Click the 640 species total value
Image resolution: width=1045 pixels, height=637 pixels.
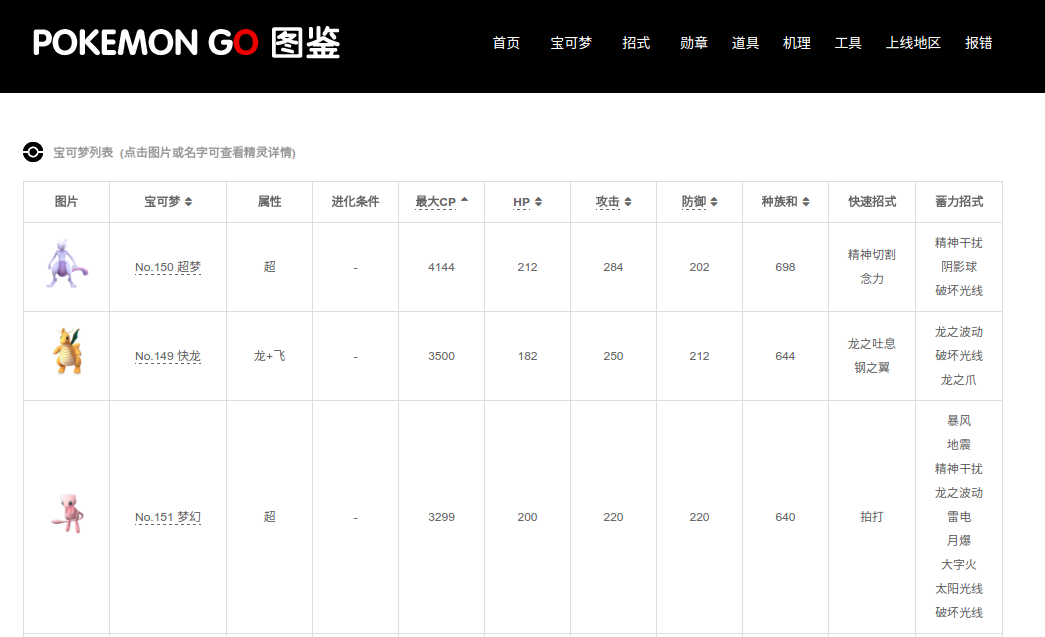(x=785, y=516)
